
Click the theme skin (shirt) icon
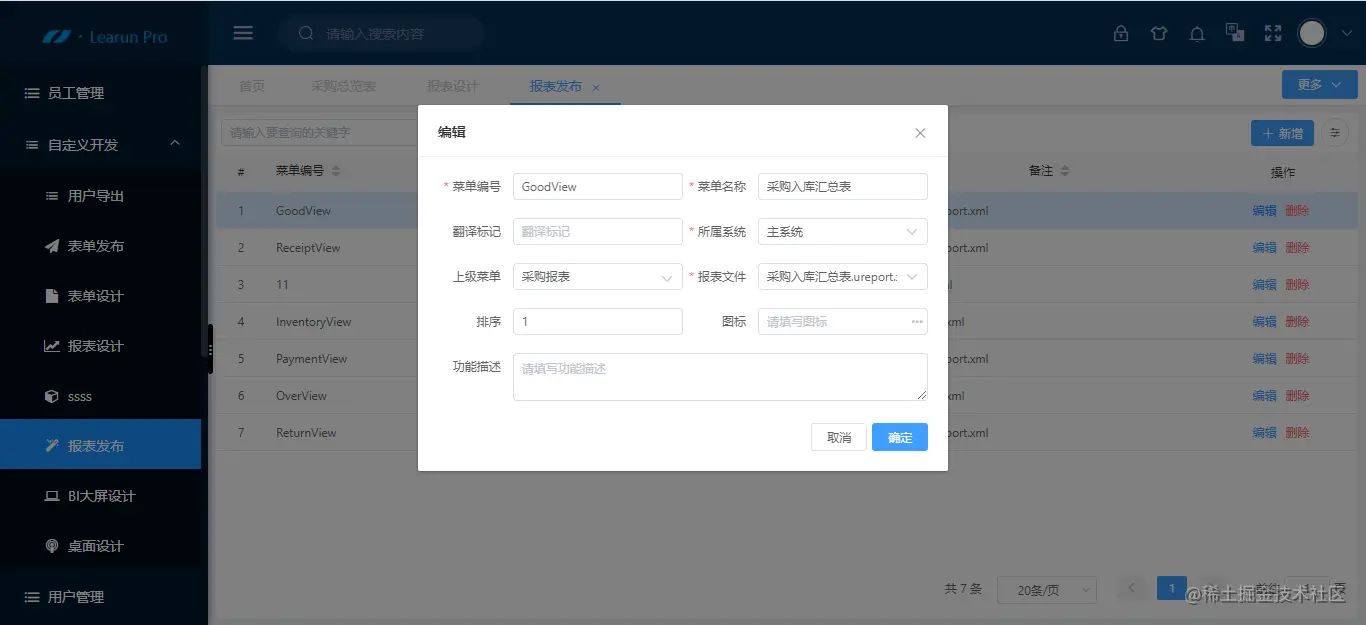point(1159,32)
